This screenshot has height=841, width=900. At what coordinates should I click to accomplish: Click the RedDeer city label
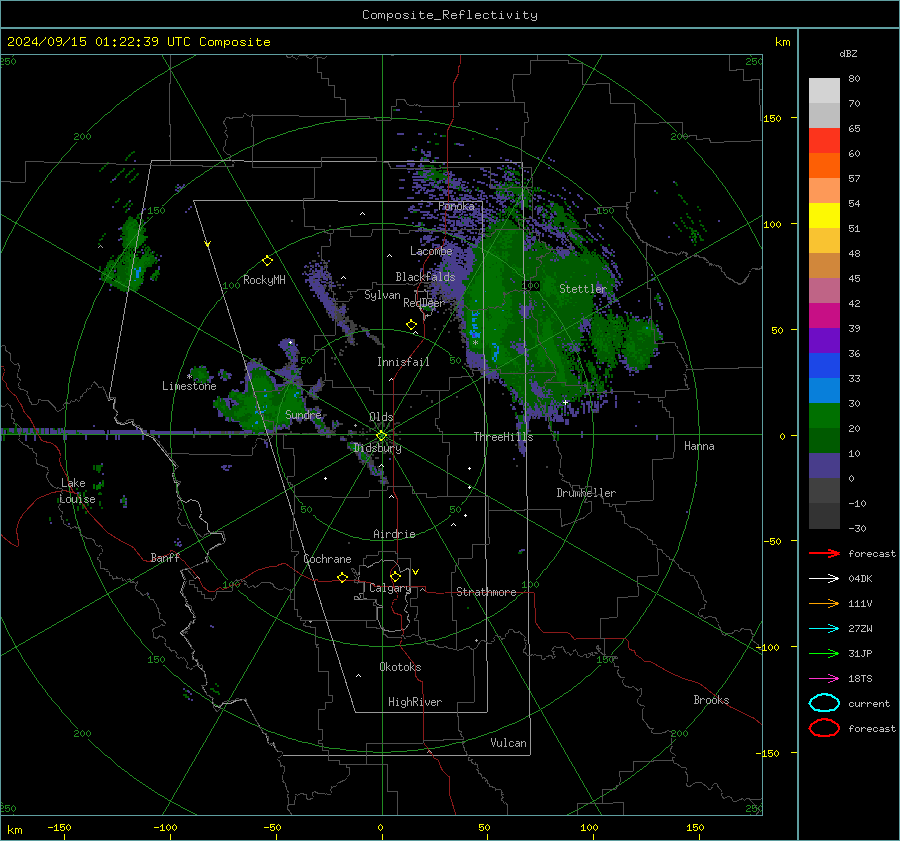click(424, 303)
